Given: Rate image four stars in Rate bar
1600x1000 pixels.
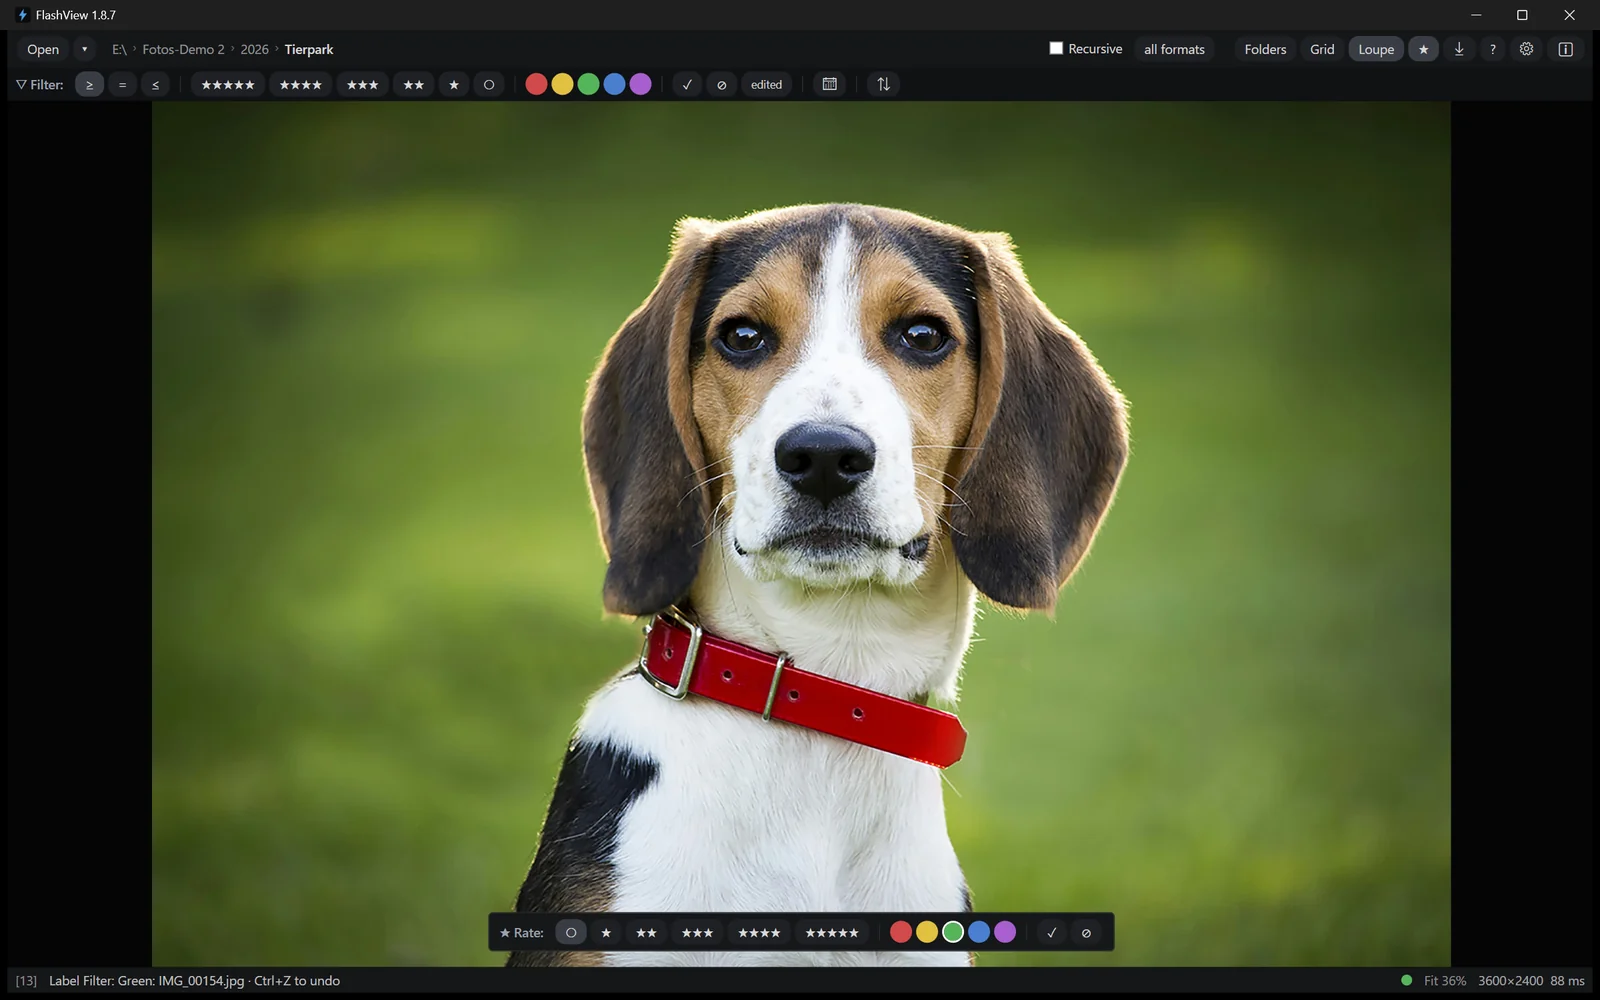Looking at the screenshot, I should click(759, 933).
